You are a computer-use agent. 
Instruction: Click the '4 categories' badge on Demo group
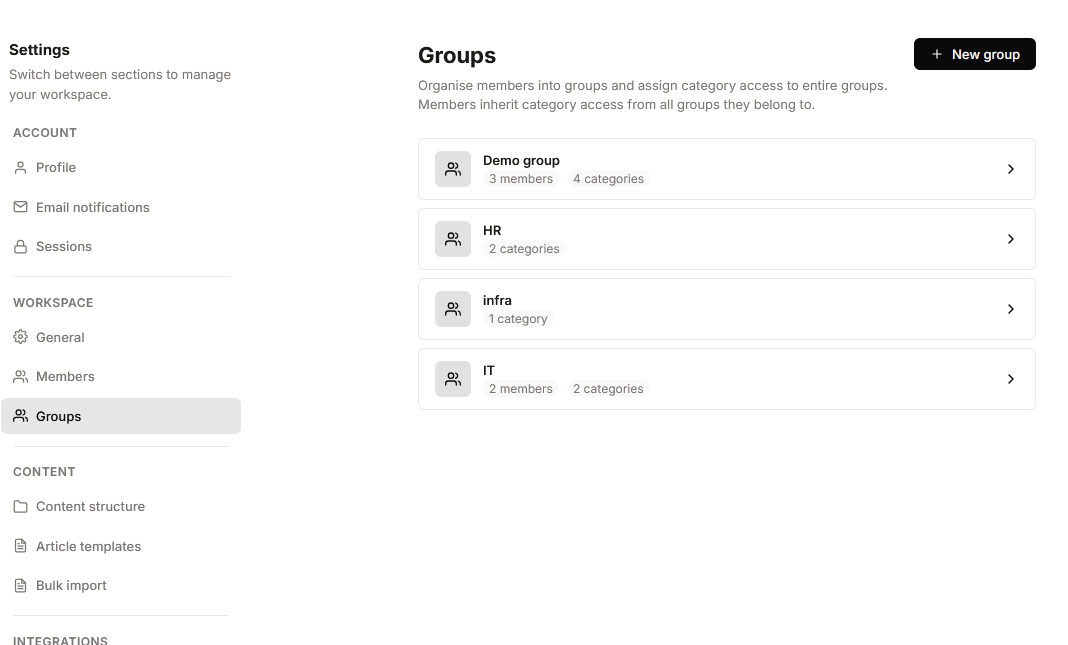pyautogui.click(x=608, y=179)
